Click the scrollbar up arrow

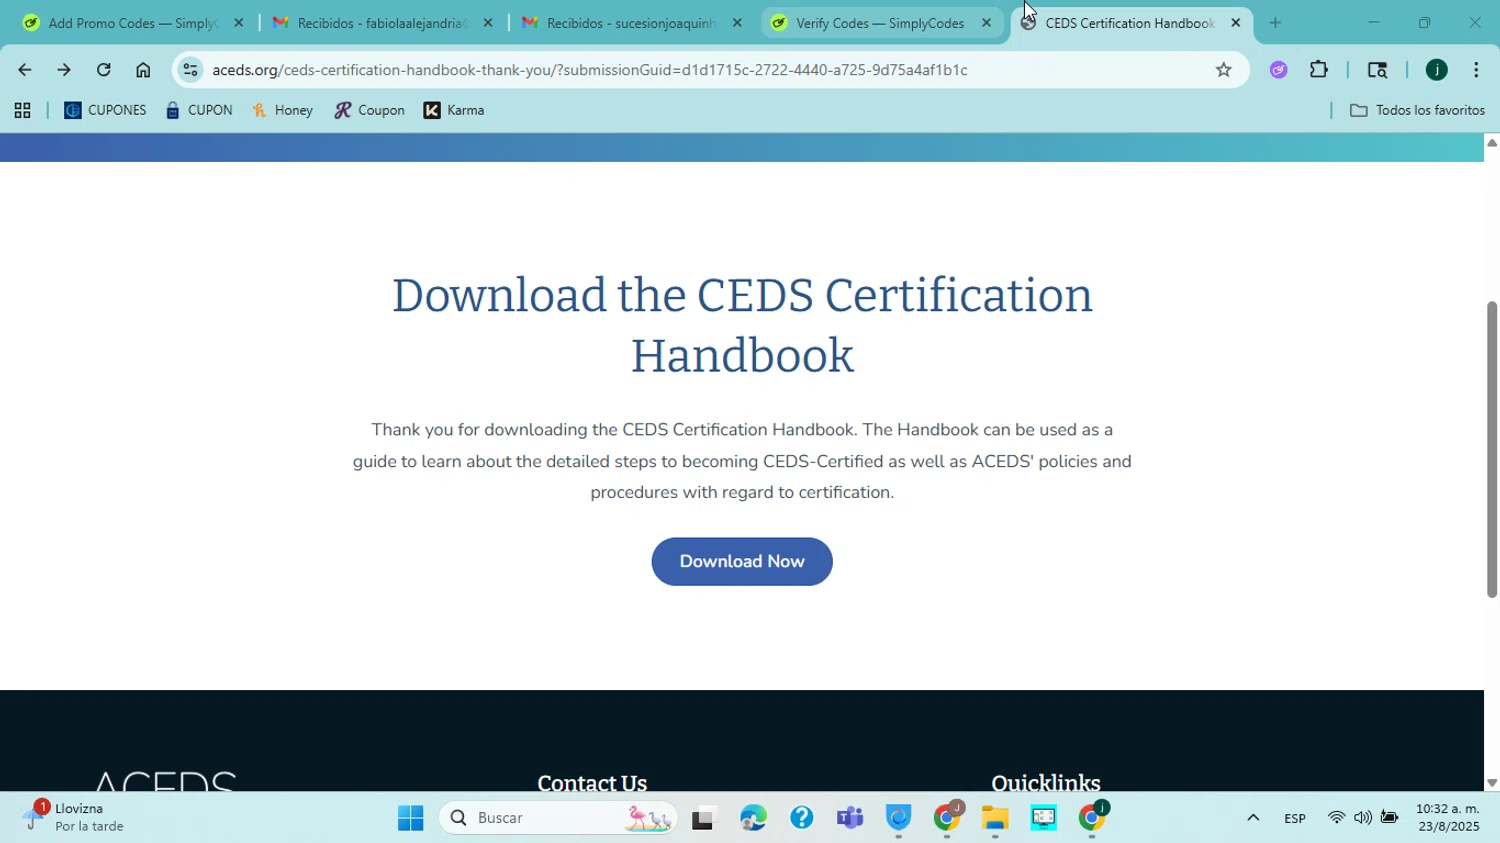tap(1492, 142)
